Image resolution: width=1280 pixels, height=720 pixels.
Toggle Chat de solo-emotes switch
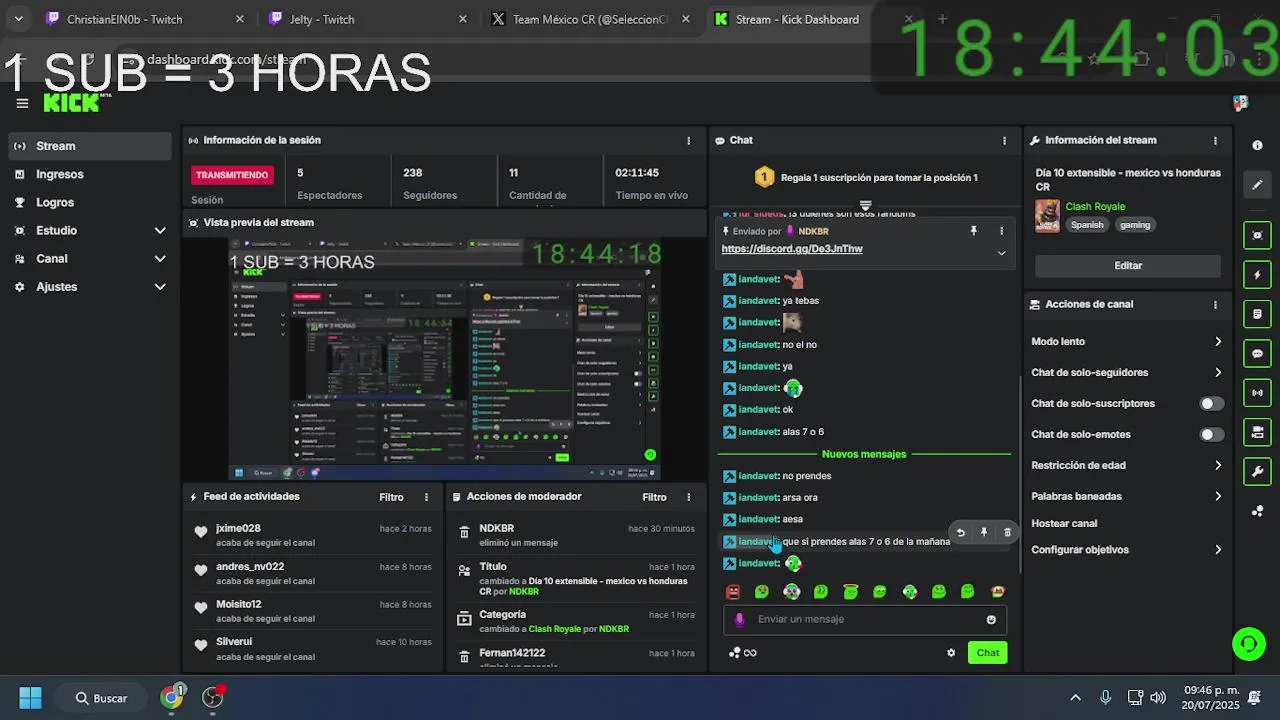[1211, 435]
